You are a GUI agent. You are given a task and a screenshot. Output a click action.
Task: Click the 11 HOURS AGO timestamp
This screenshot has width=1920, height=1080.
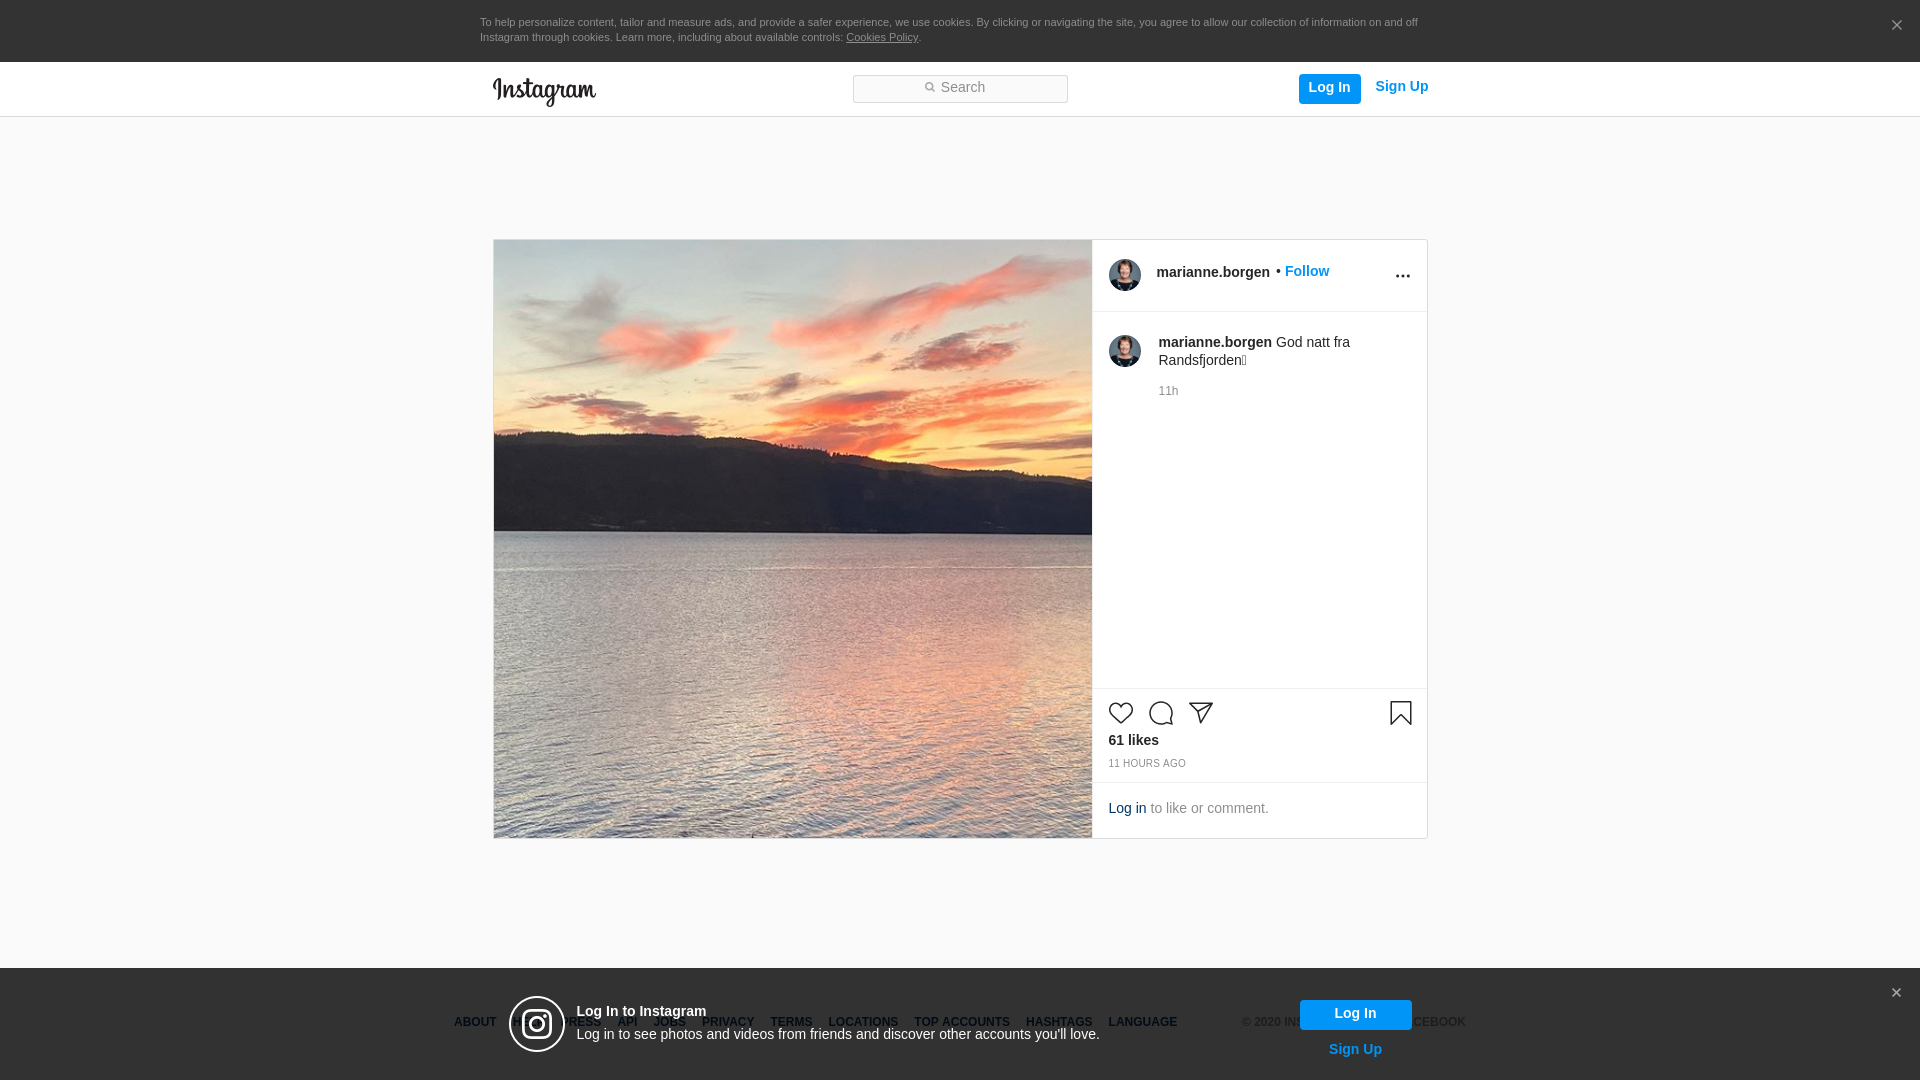1146,763
